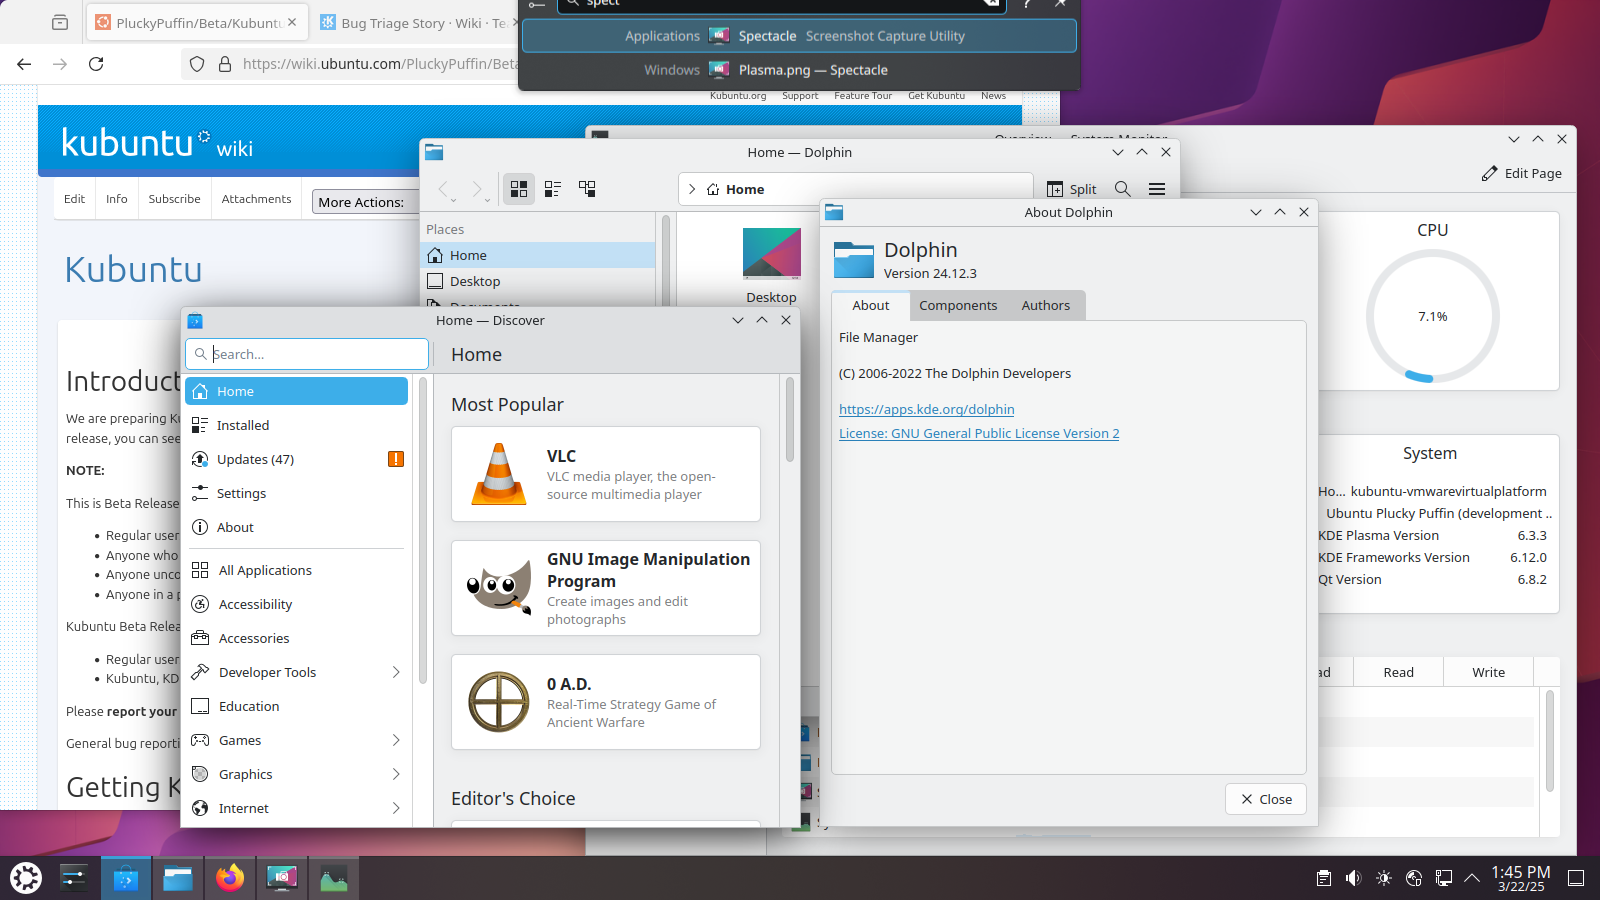Image resolution: width=1600 pixels, height=900 pixels.
Task: Open the clipboard tray icon
Action: 1324,878
